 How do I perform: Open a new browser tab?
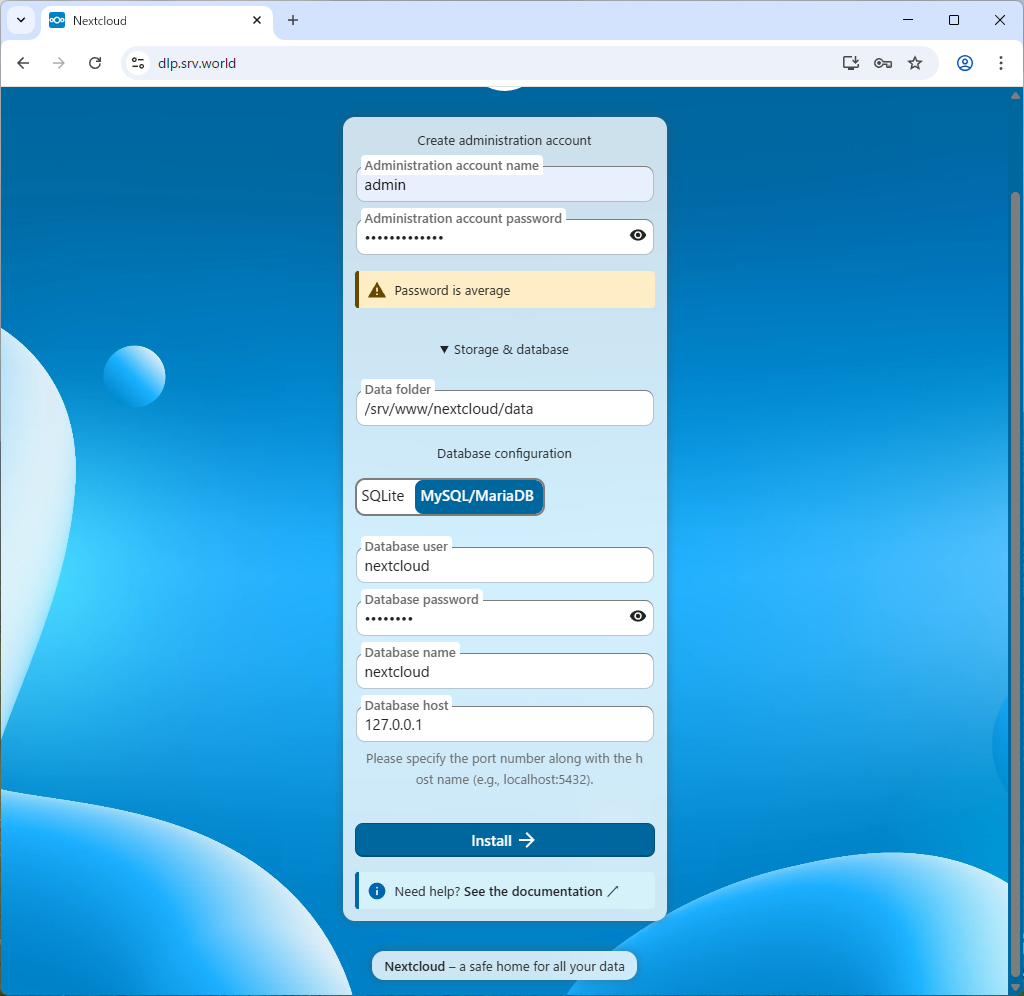(x=293, y=20)
